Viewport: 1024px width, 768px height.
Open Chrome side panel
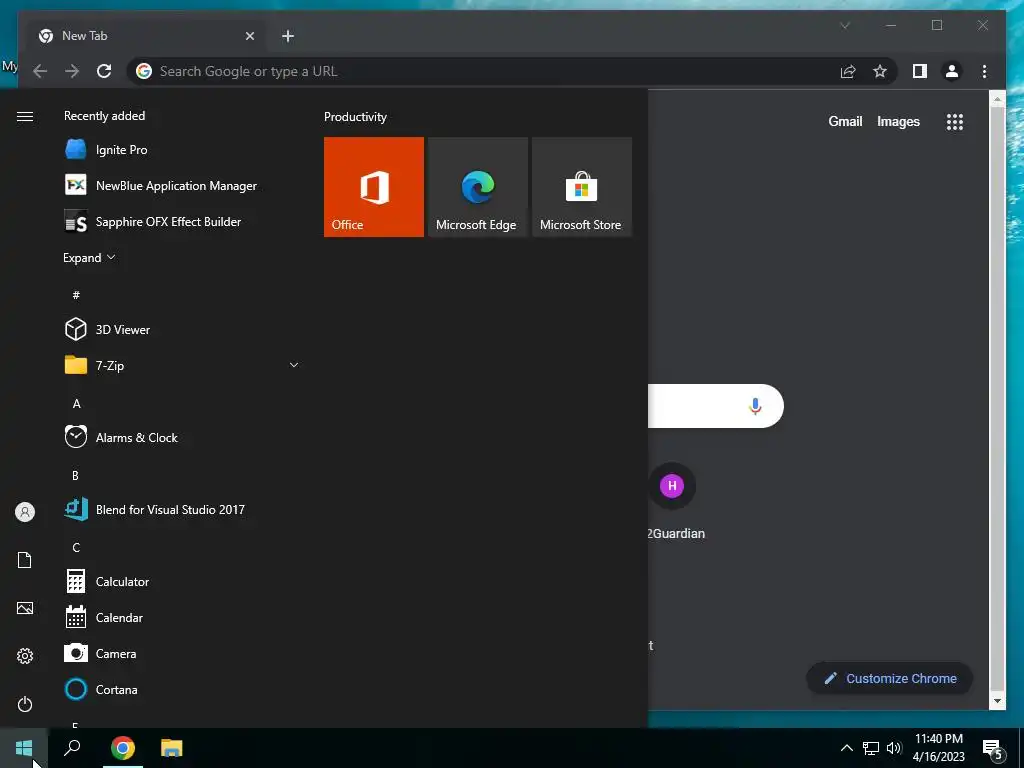(920, 71)
